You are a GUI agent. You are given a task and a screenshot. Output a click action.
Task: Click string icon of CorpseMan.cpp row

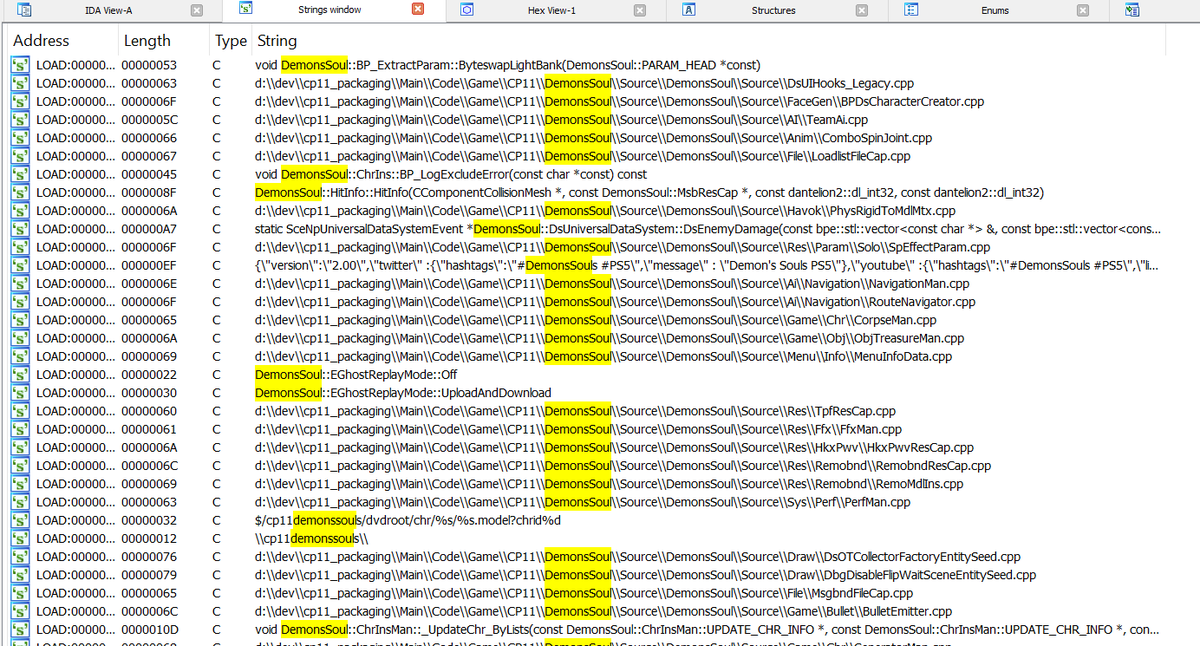20,320
